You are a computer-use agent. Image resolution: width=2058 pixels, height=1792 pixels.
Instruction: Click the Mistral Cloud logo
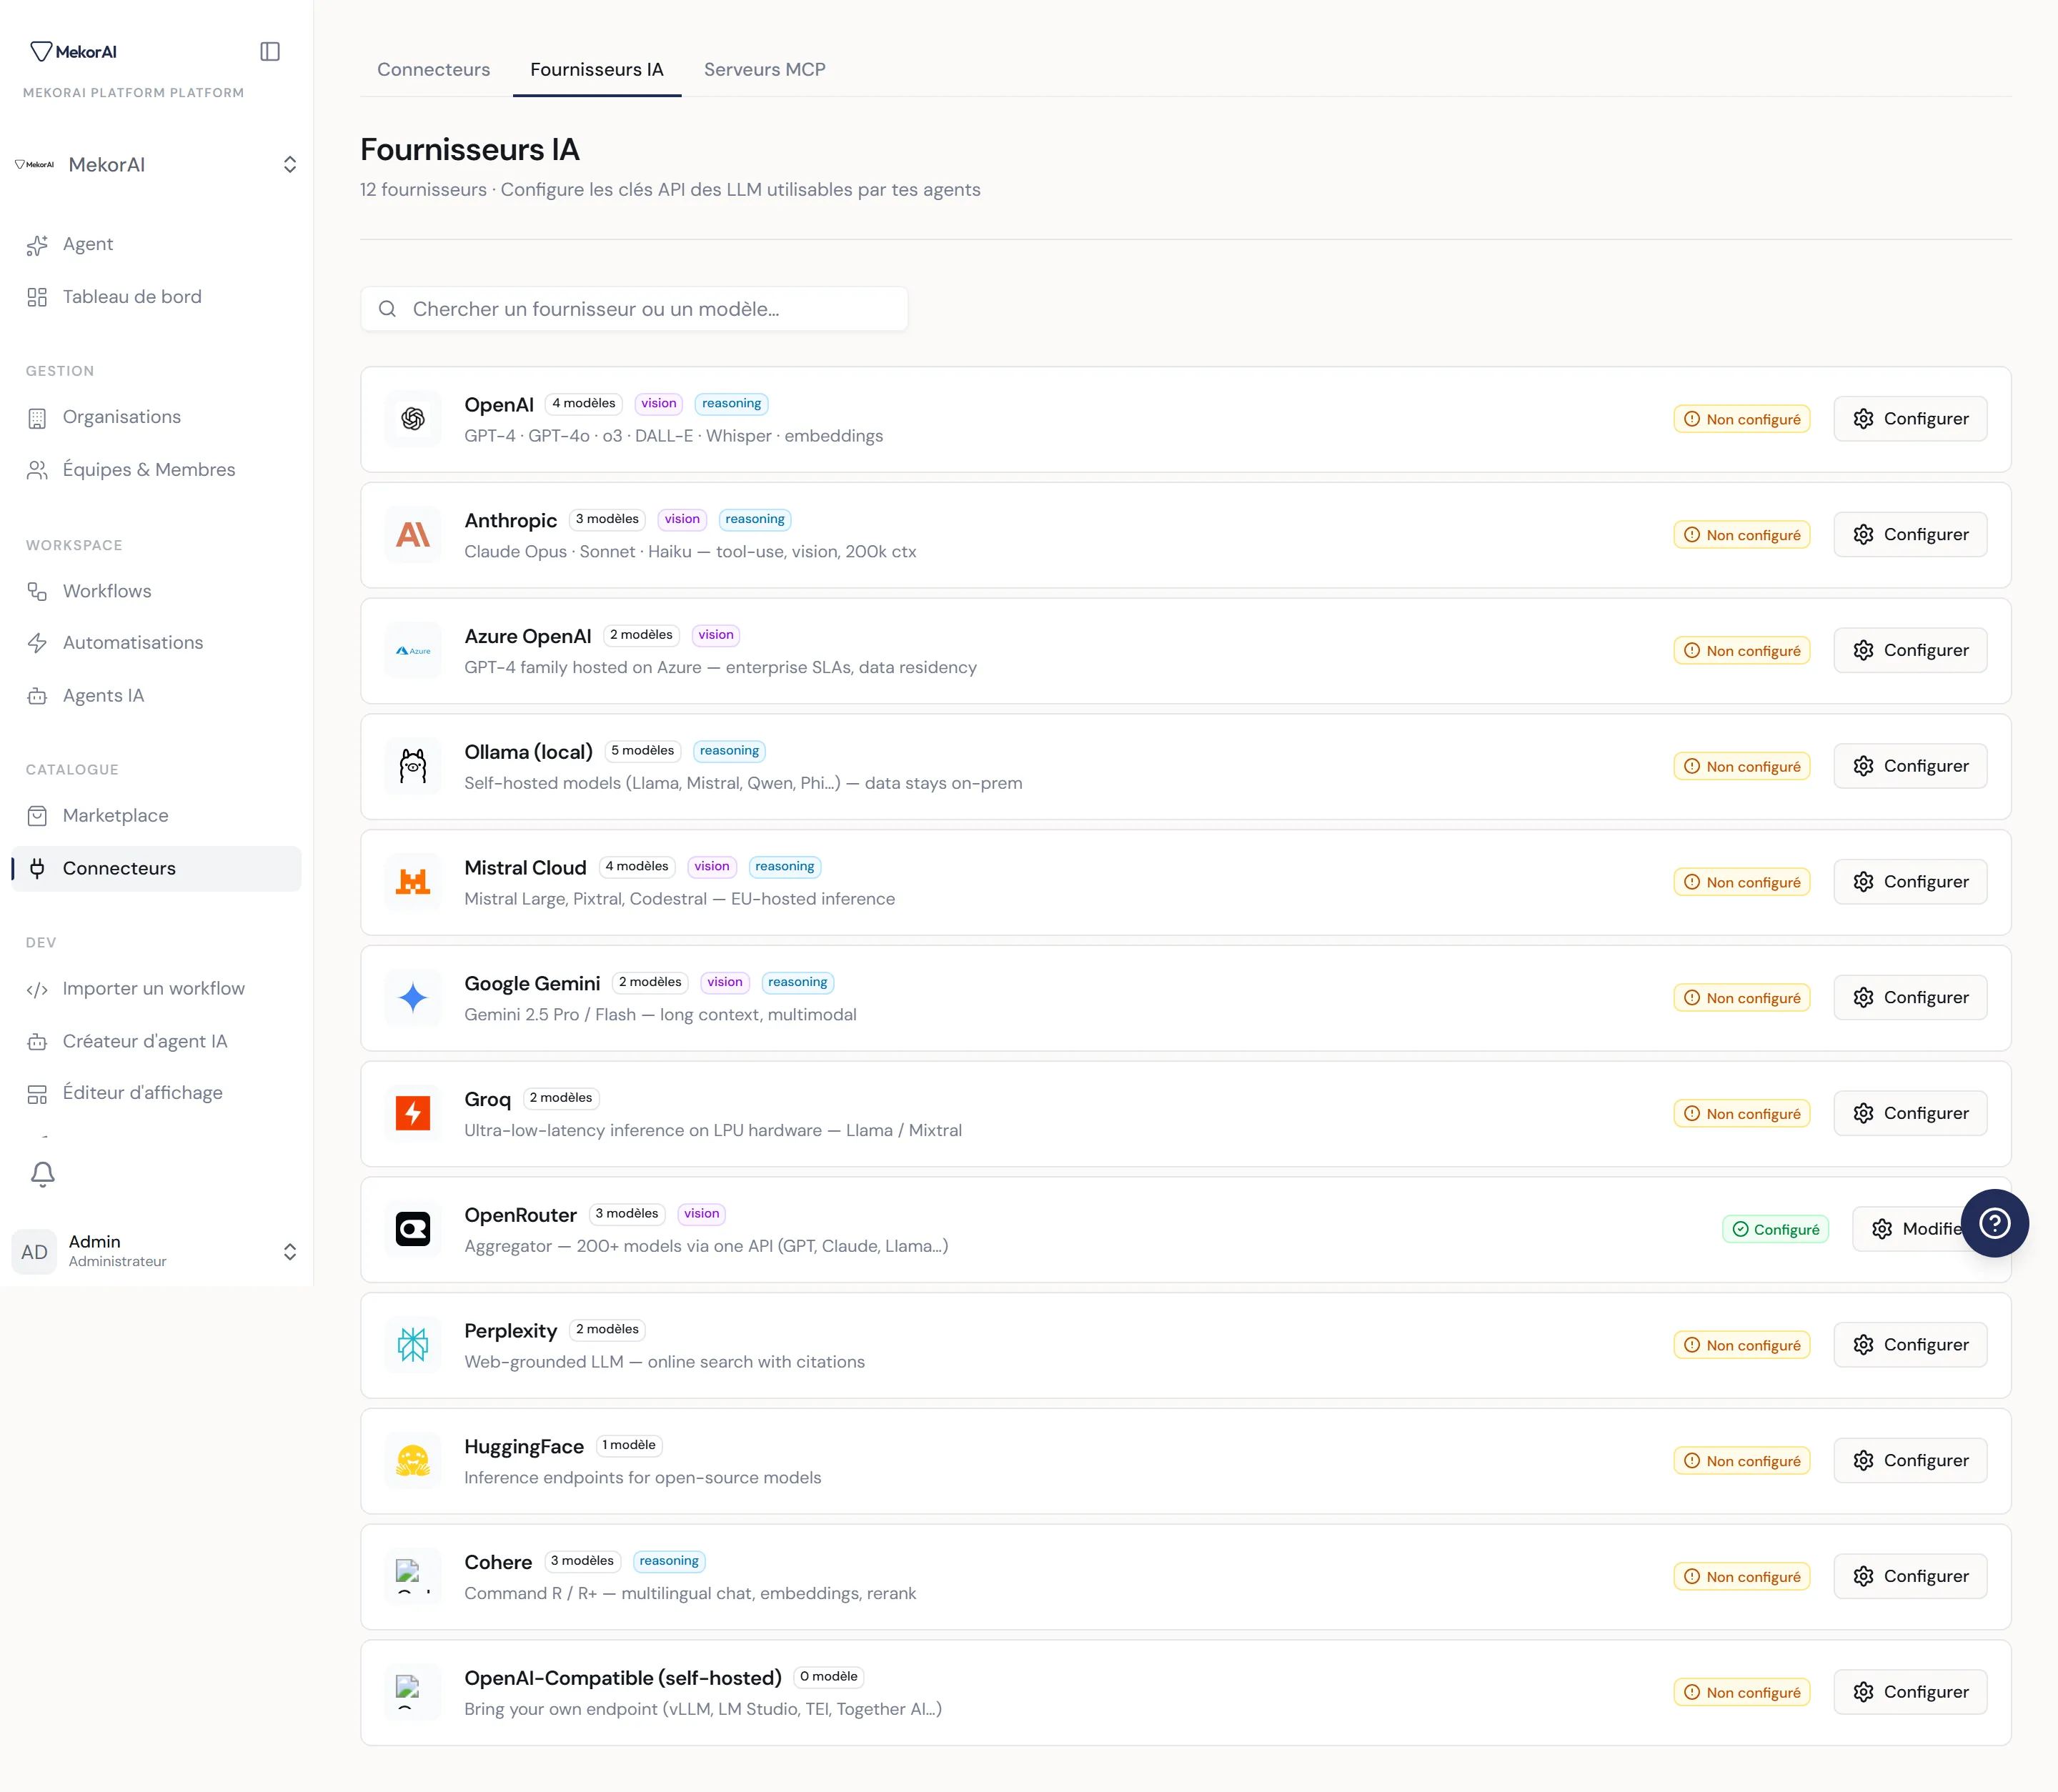click(x=413, y=882)
